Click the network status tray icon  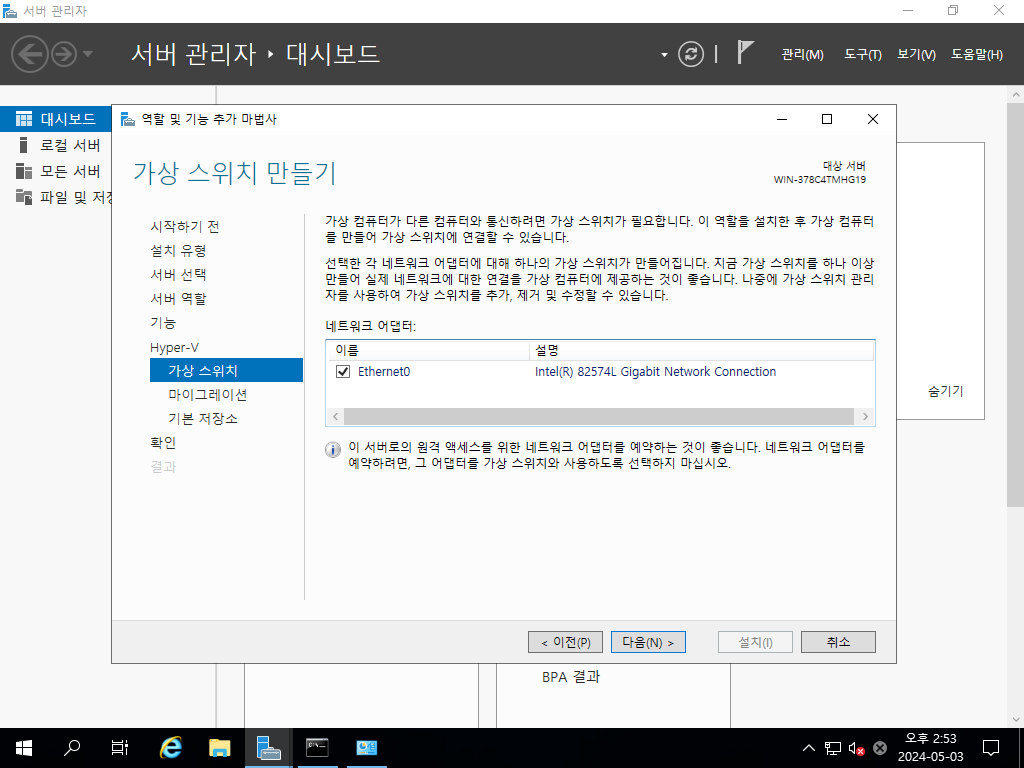[x=833, y=748]
